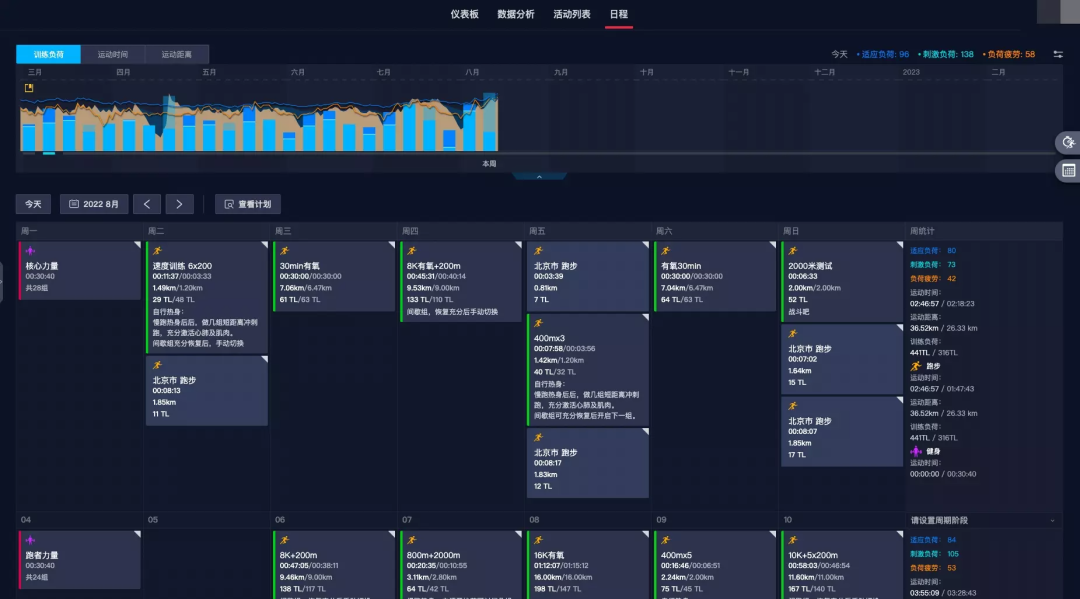This screenshot has width=1080, height=599.
Task: Click the calendar floating side button
Action: click(1068, 171)
